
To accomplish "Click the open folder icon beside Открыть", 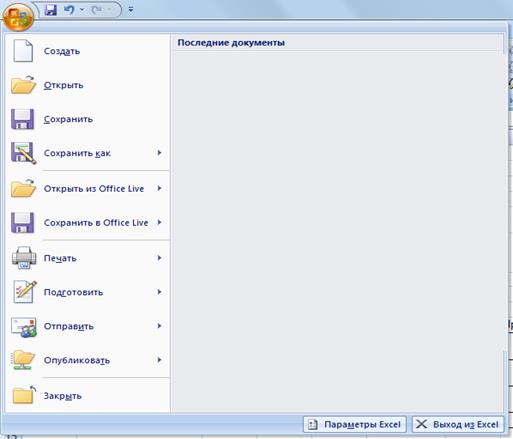I will [23, 85].
